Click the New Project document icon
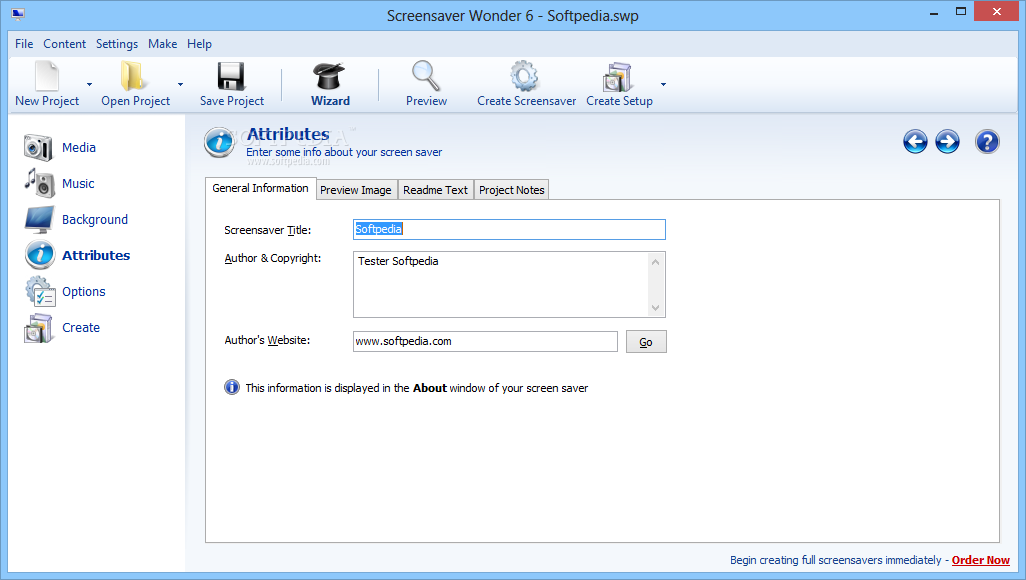The image size is (1026, 580). click(x=47, y=76)
